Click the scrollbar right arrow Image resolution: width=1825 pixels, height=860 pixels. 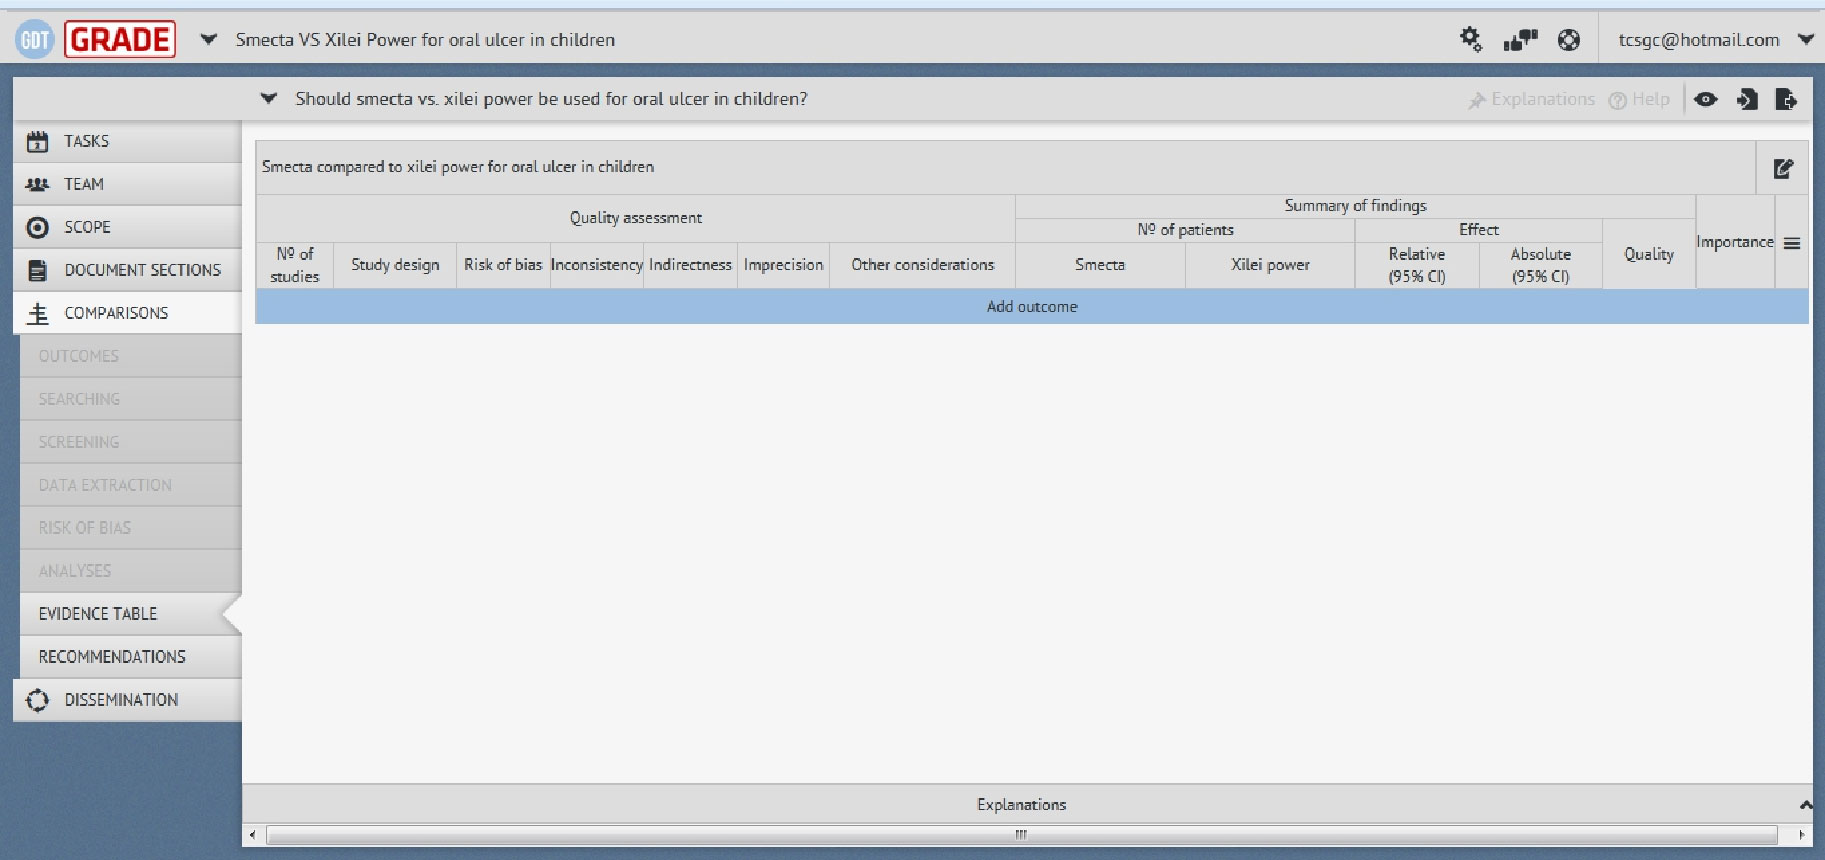[x=1802, y=835]
